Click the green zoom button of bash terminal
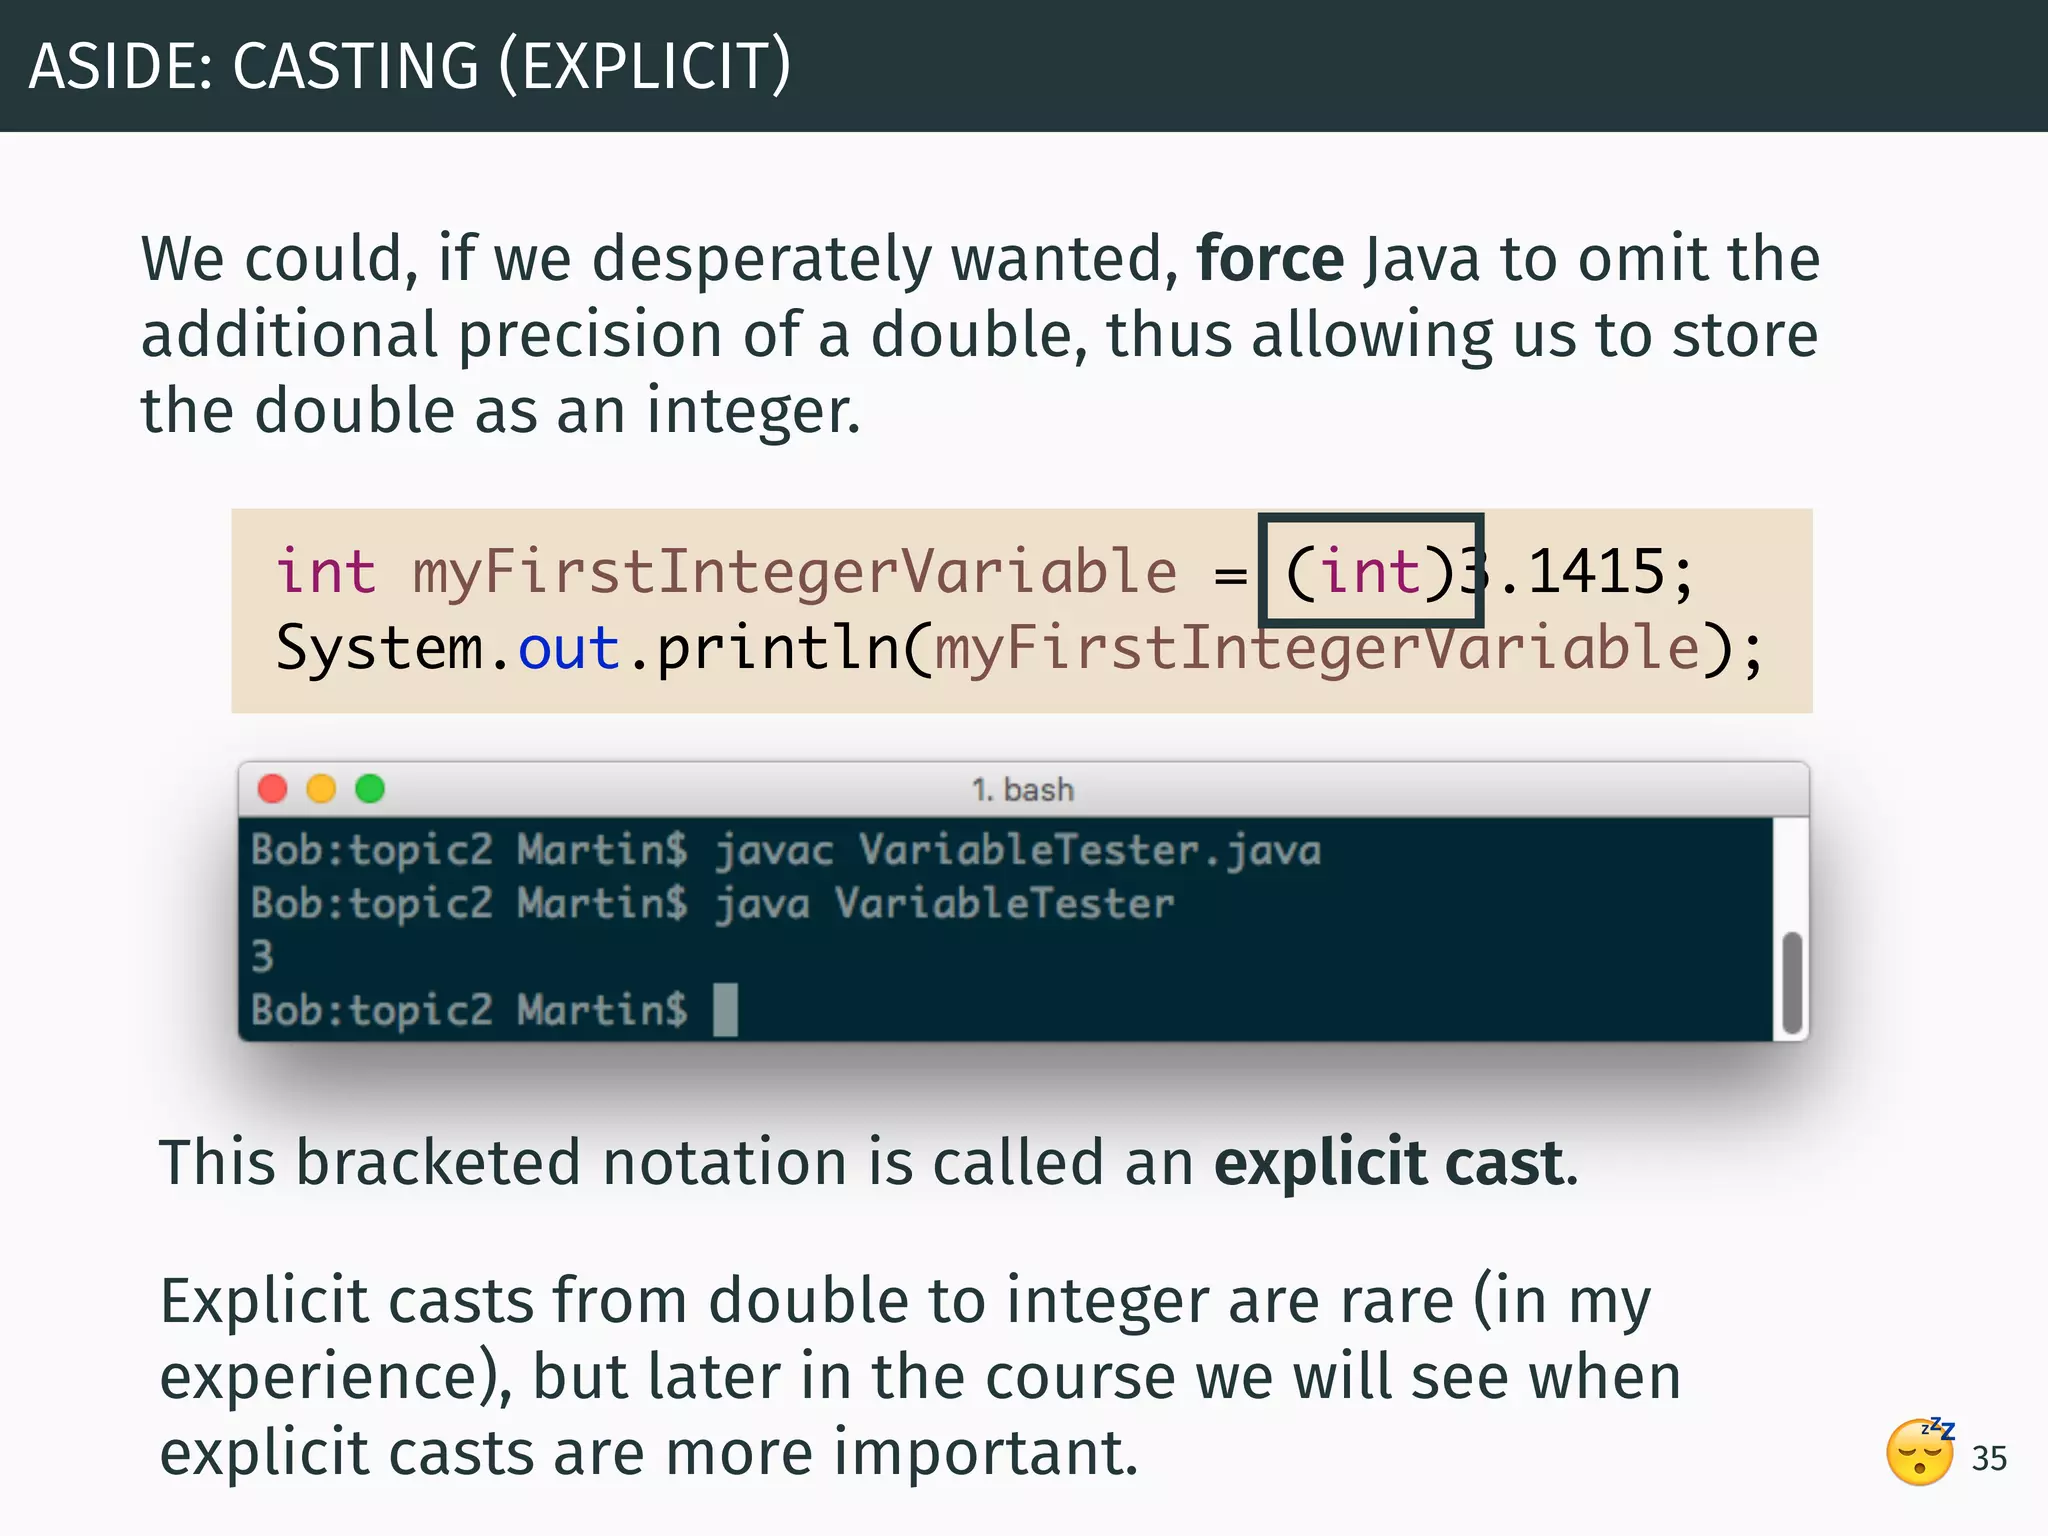This screenshot has width=2048, height=1536. 370,789
